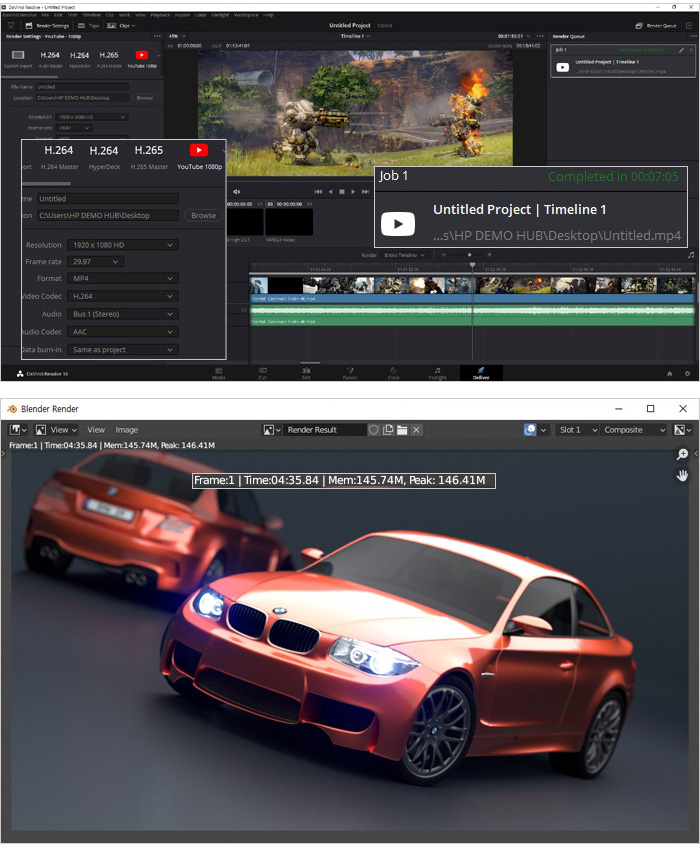
Task: Click the timeline horizontal scrollbar
Action: coord(310,363)
